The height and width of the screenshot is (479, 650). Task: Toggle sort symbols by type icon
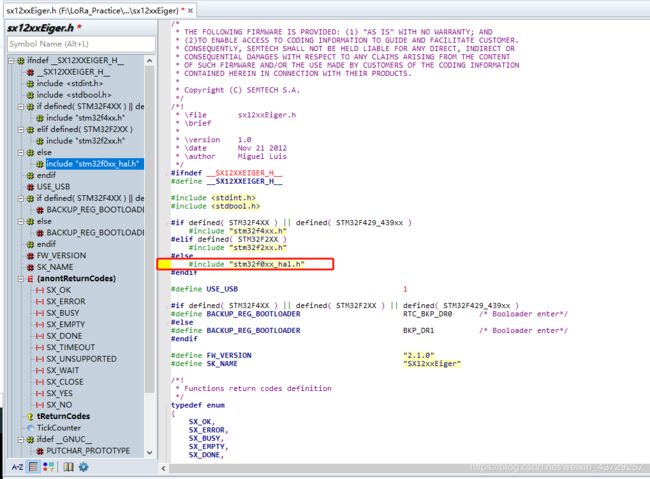pyautogui.click(x=49, y=467)
